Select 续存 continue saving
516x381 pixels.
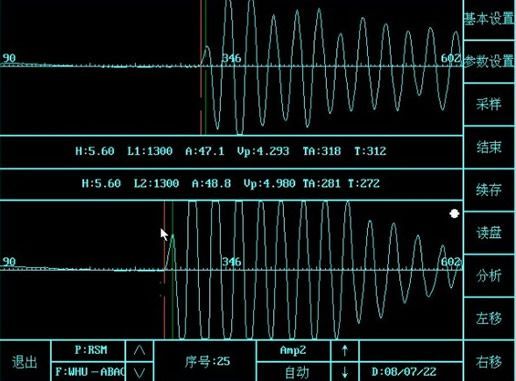[489, 190]
